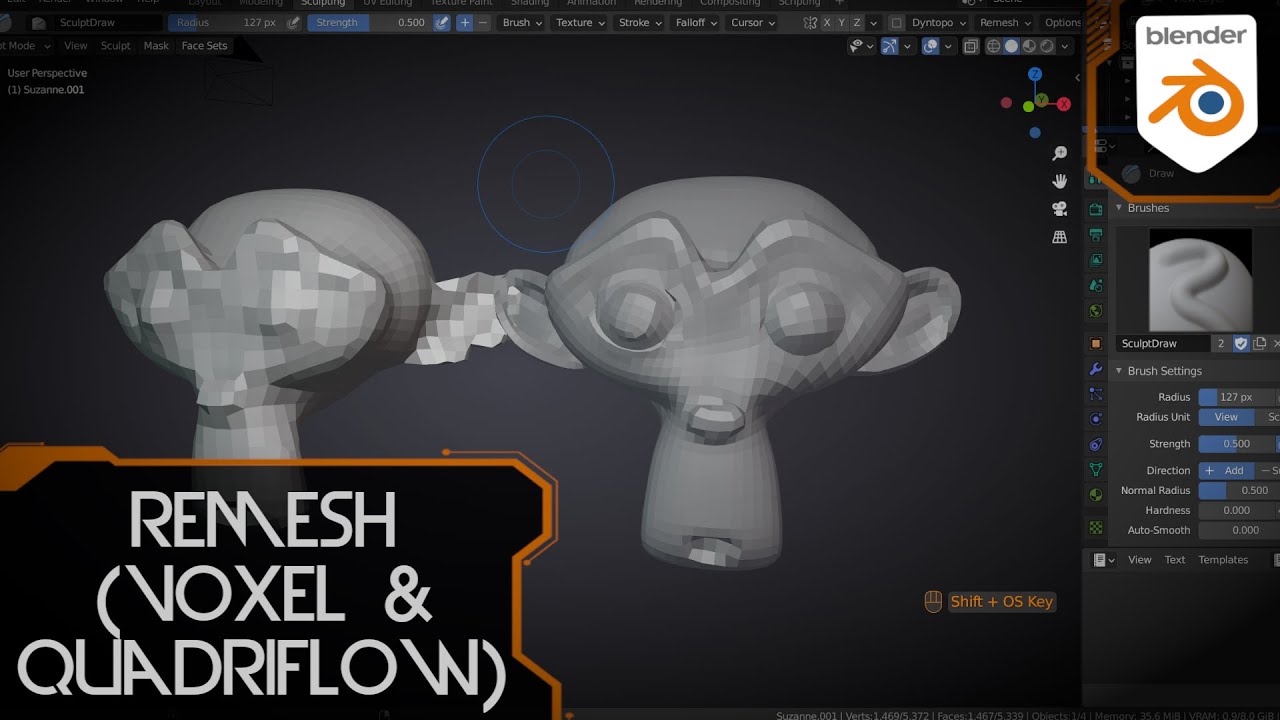Open Text menu in text editor
This screenshot has height=720, width=1280.
point(1175,560)
